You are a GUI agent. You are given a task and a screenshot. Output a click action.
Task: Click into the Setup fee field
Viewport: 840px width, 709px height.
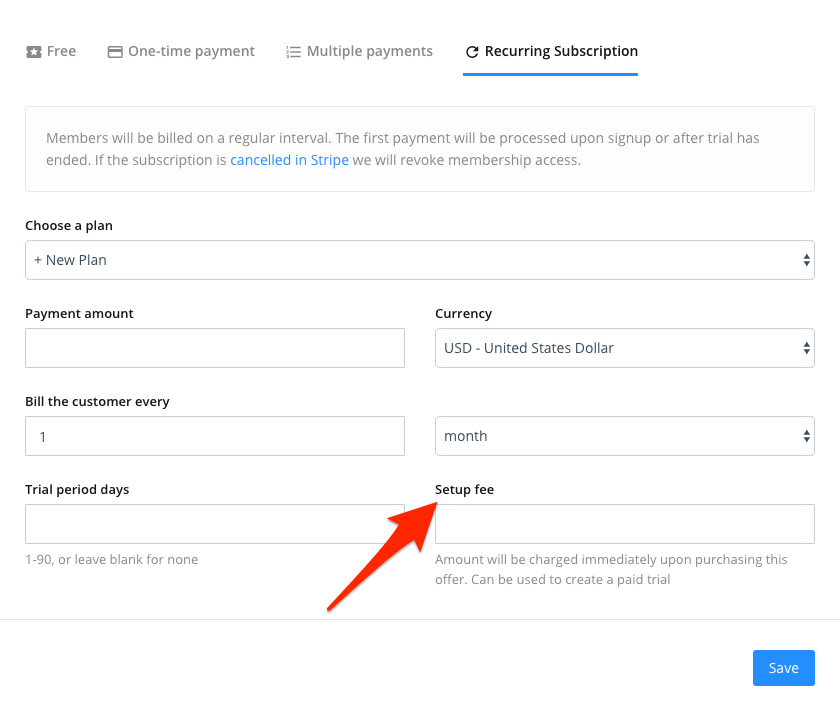(x=625, y=524)
